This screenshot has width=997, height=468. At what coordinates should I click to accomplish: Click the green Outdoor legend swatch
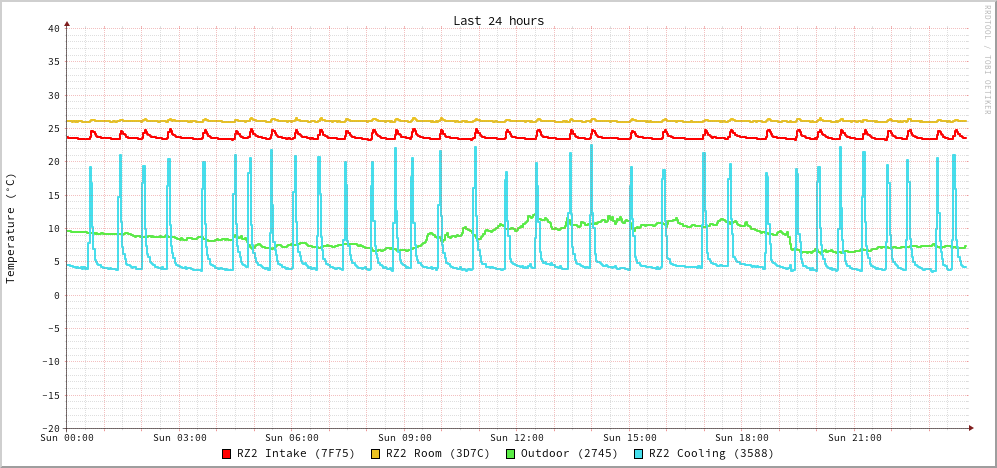510,454
